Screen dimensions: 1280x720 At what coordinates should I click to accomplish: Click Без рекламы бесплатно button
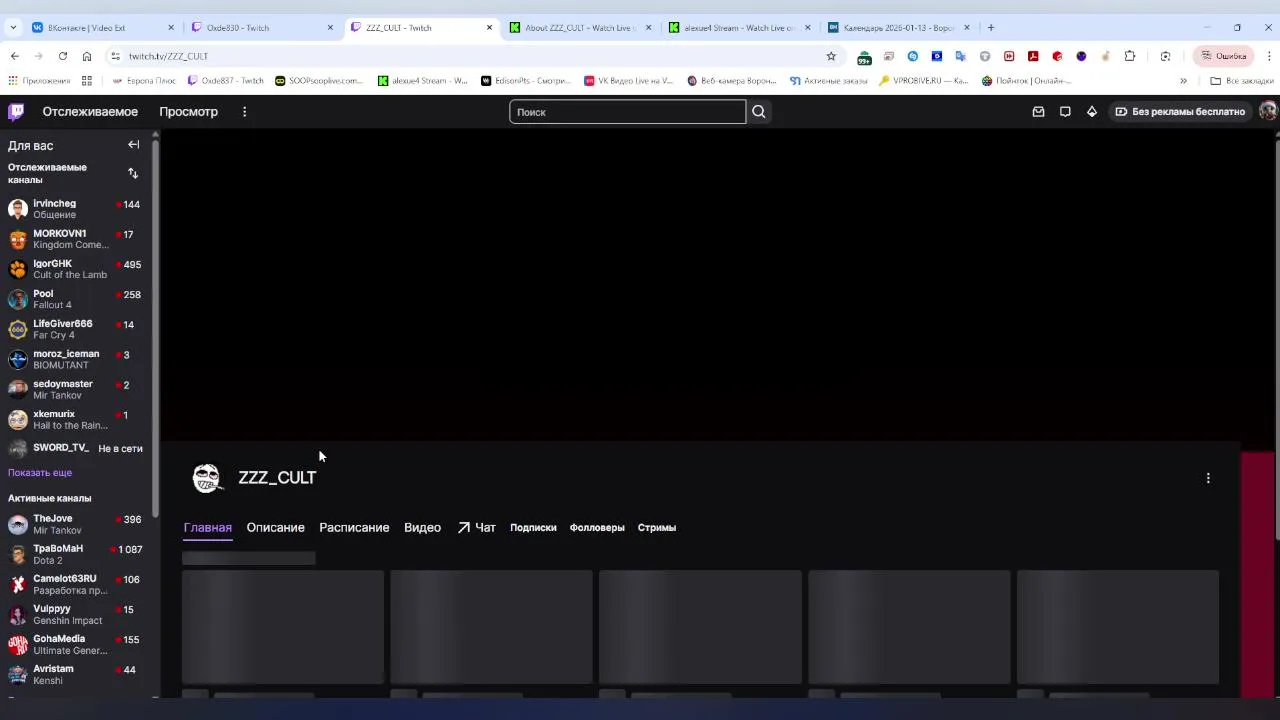point(1180,112)
